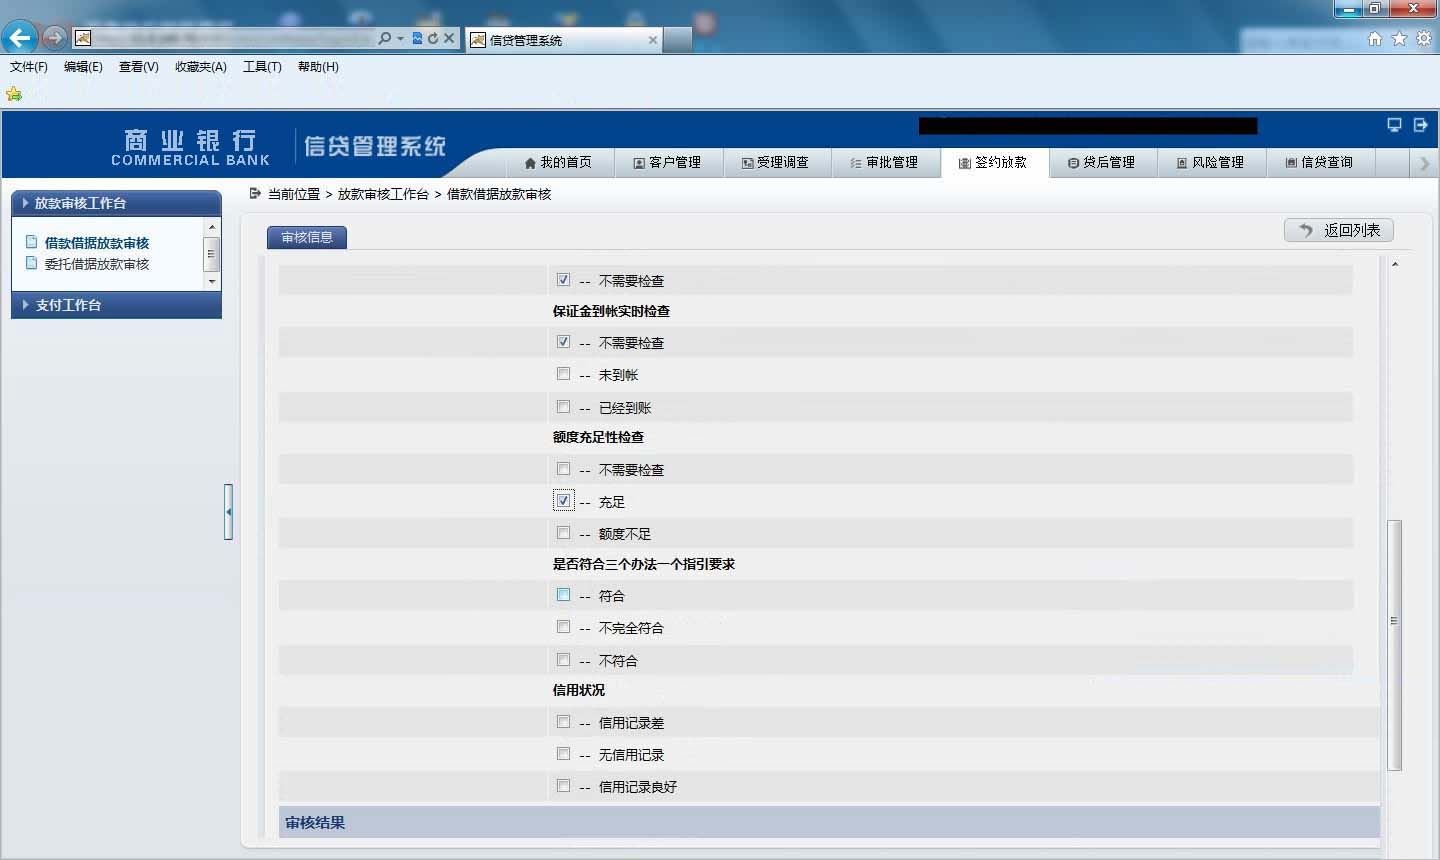Open the 审批管理 tab
The height and width of the screenshot is (860, 1440).
(884, 162)
